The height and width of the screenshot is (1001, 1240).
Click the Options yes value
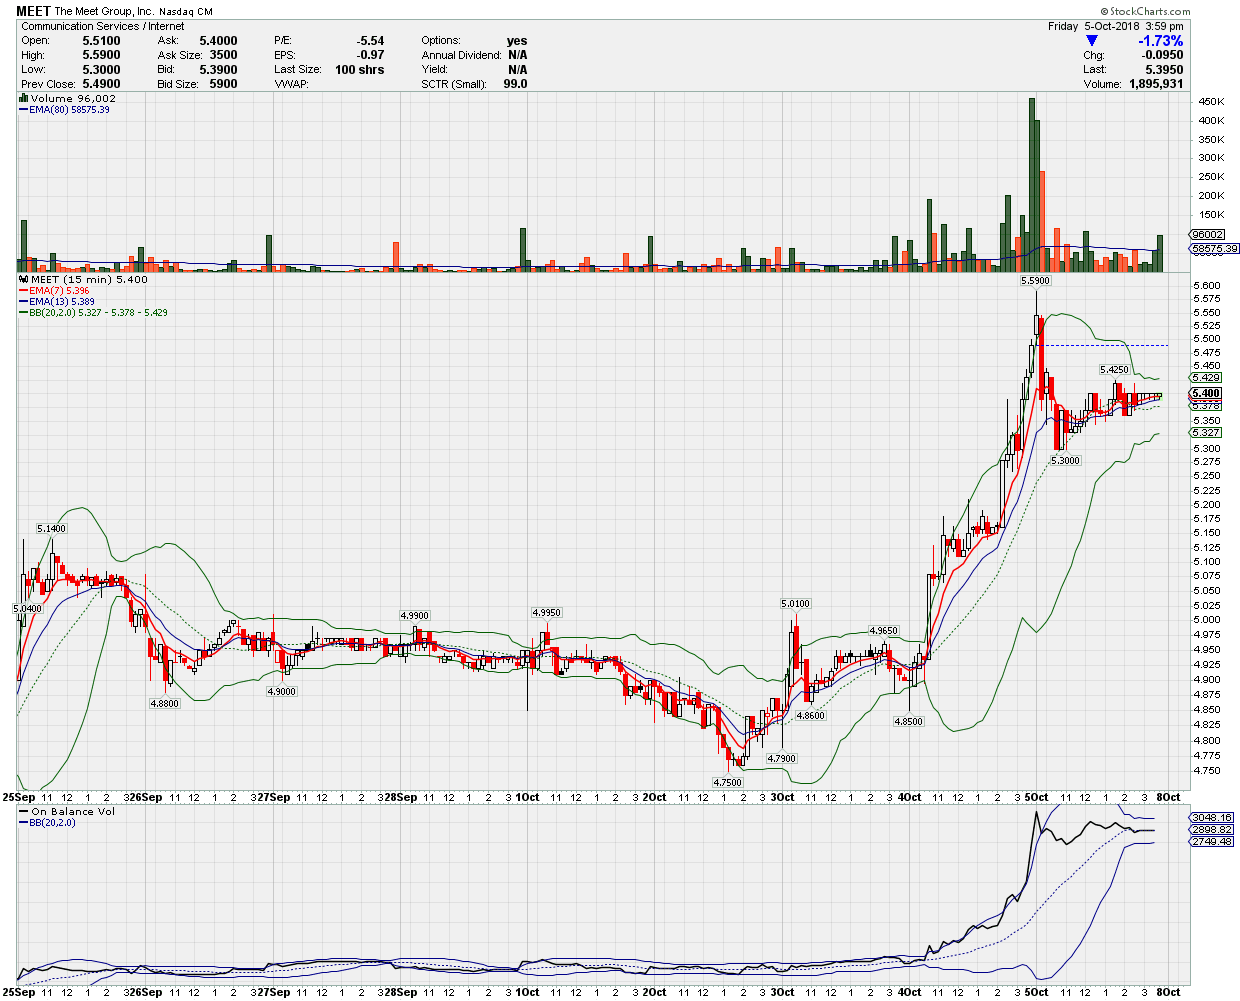[517, 41]
